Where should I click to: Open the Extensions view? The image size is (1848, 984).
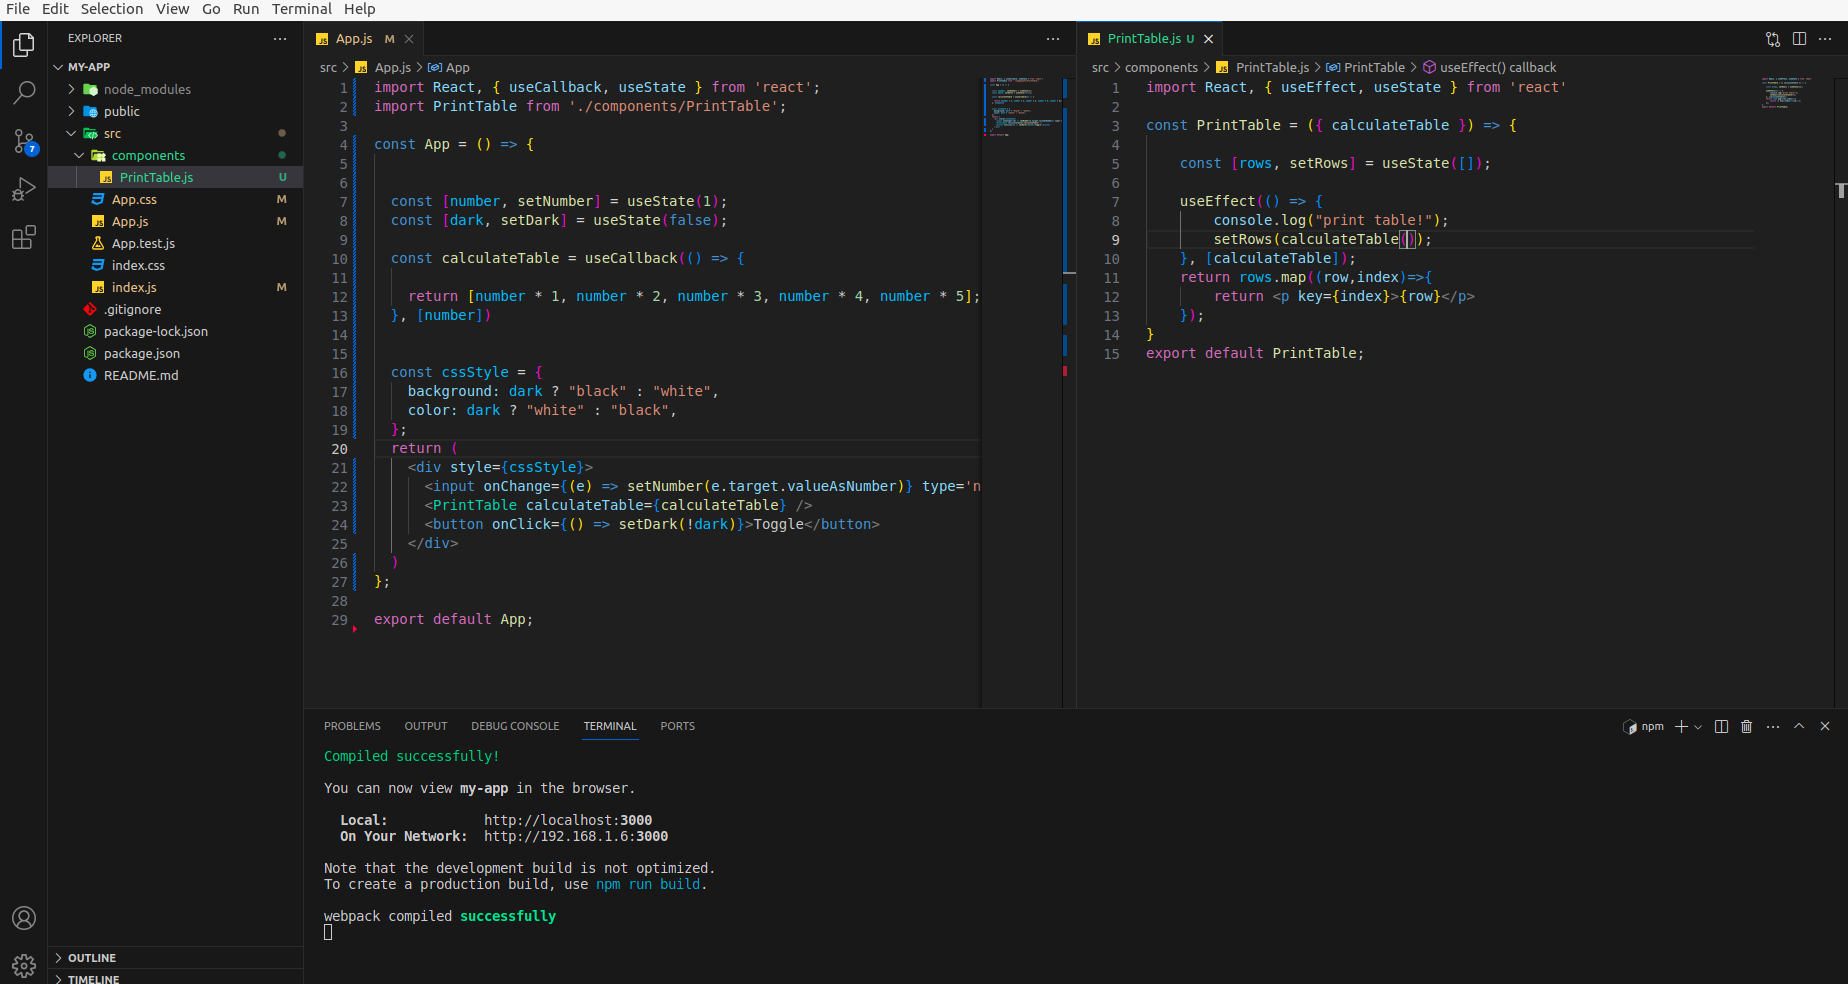(24, 237)
